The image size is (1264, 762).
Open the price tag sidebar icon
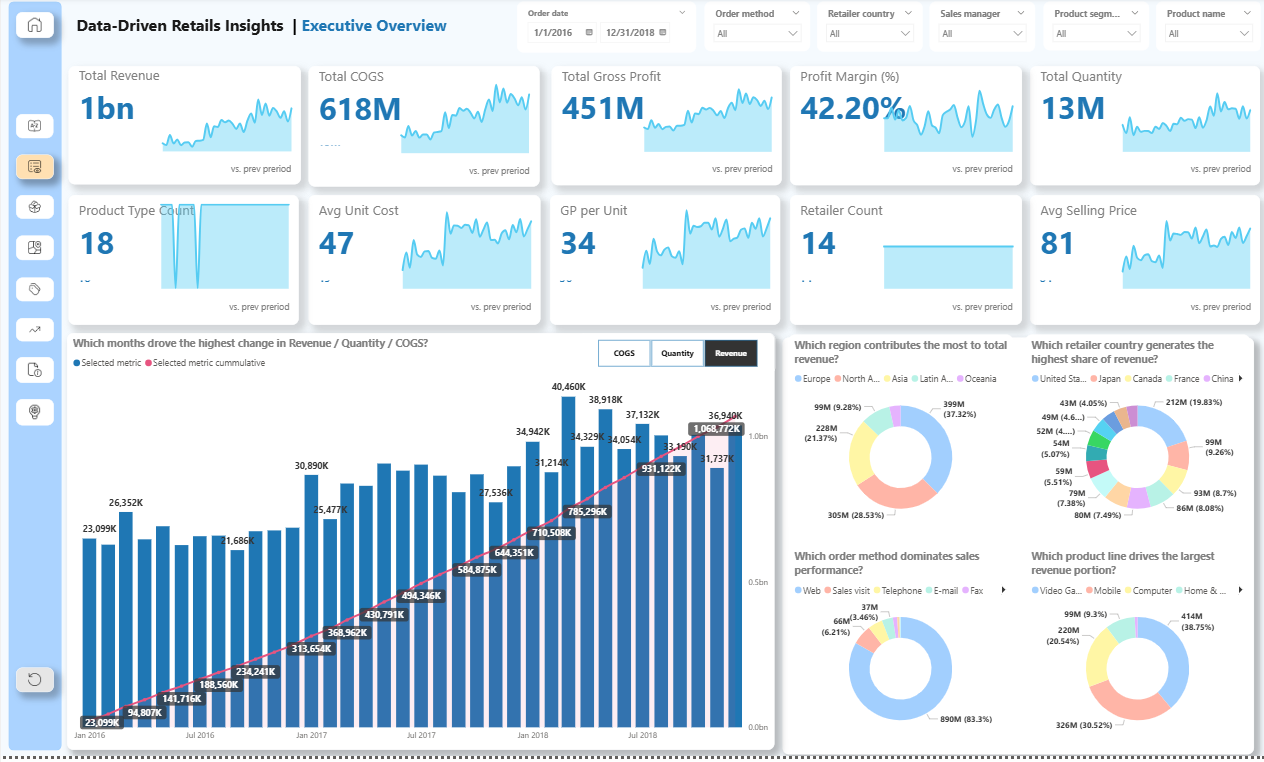35,289
